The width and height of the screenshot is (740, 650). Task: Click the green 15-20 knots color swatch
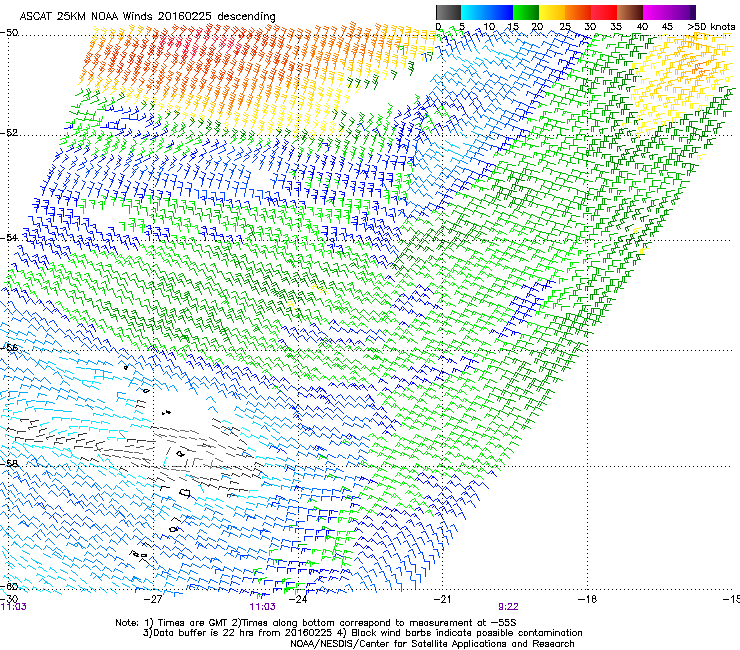526,12
